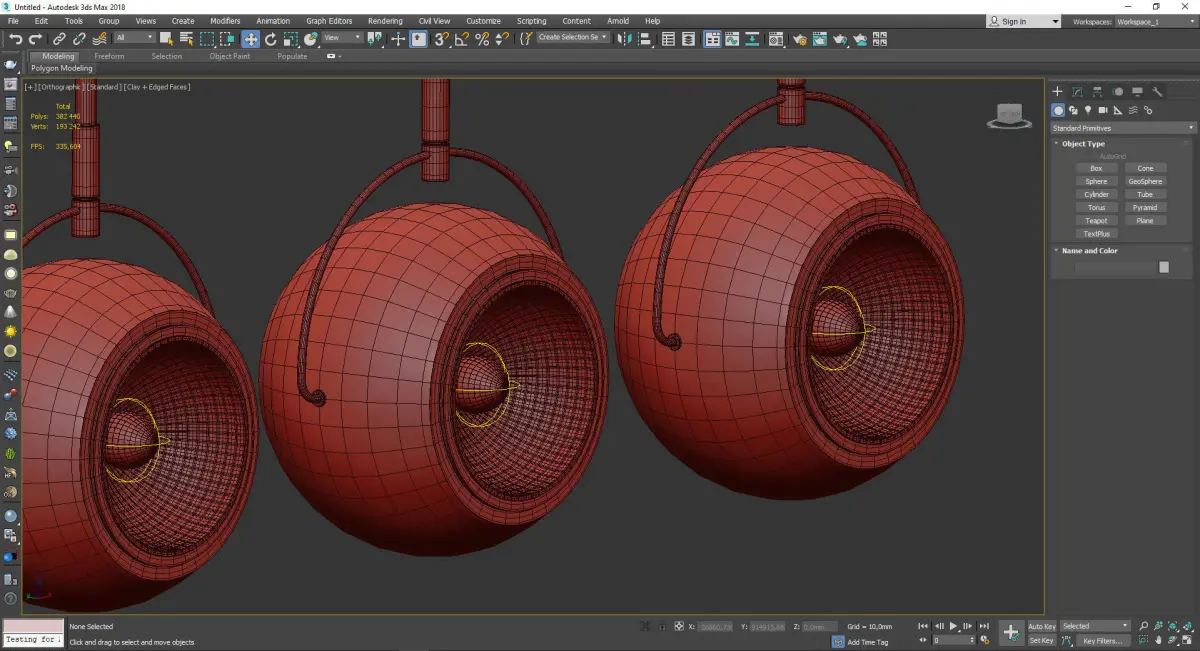This screenshot has width=1200, height=651.
Task: Click the Render Production teapot icon
Action: click(840, 39)
